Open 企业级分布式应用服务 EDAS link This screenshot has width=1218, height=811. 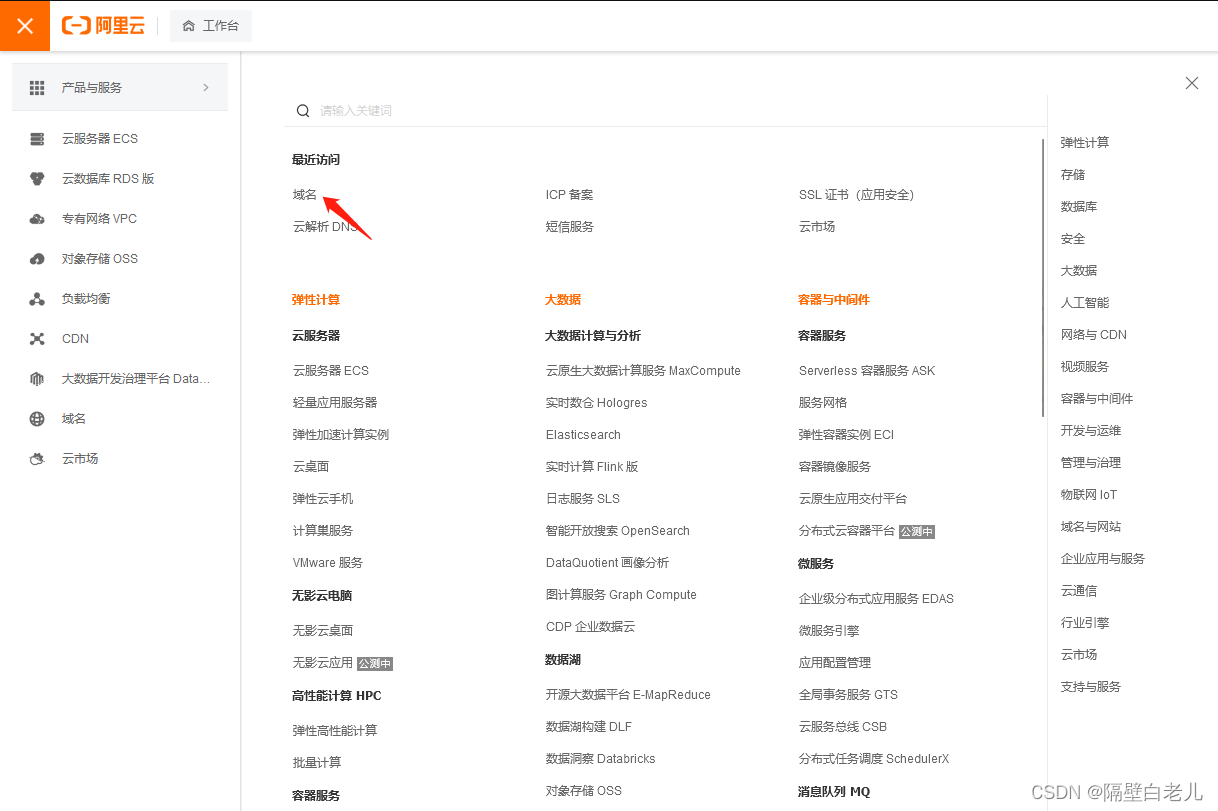[876, 599]
